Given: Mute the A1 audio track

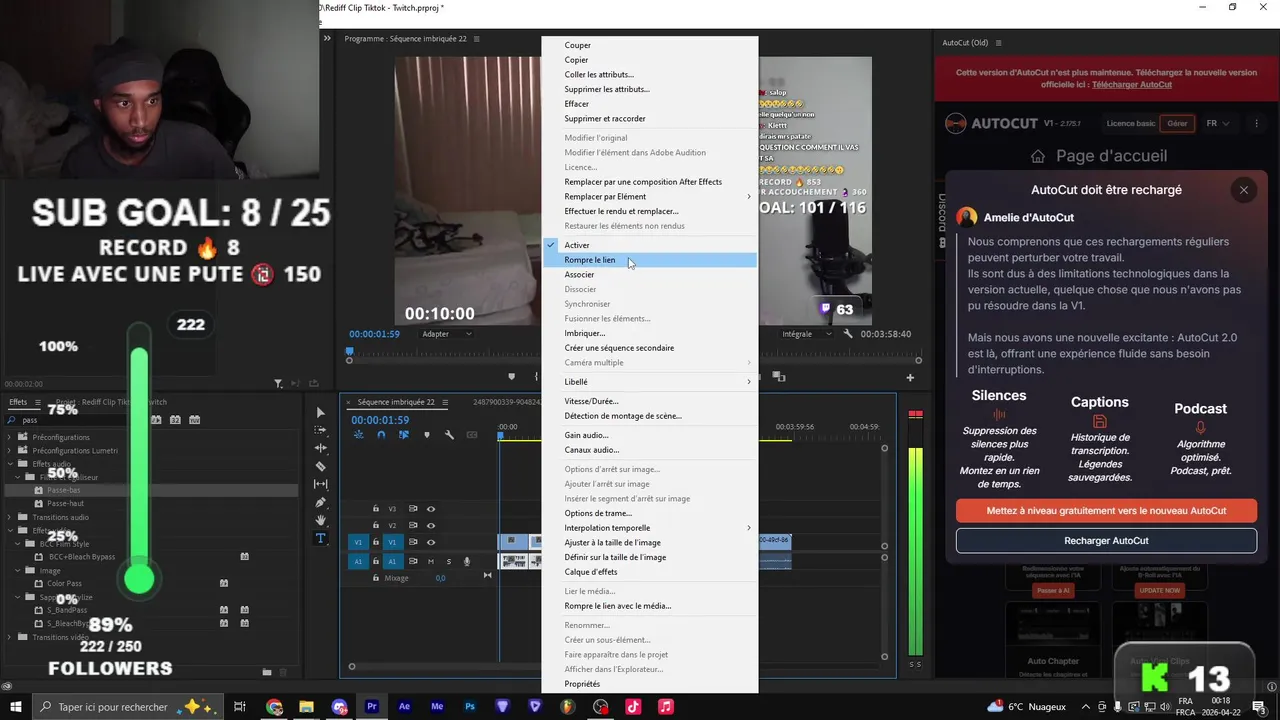Looking at the screenshot, I should [431, 561].
